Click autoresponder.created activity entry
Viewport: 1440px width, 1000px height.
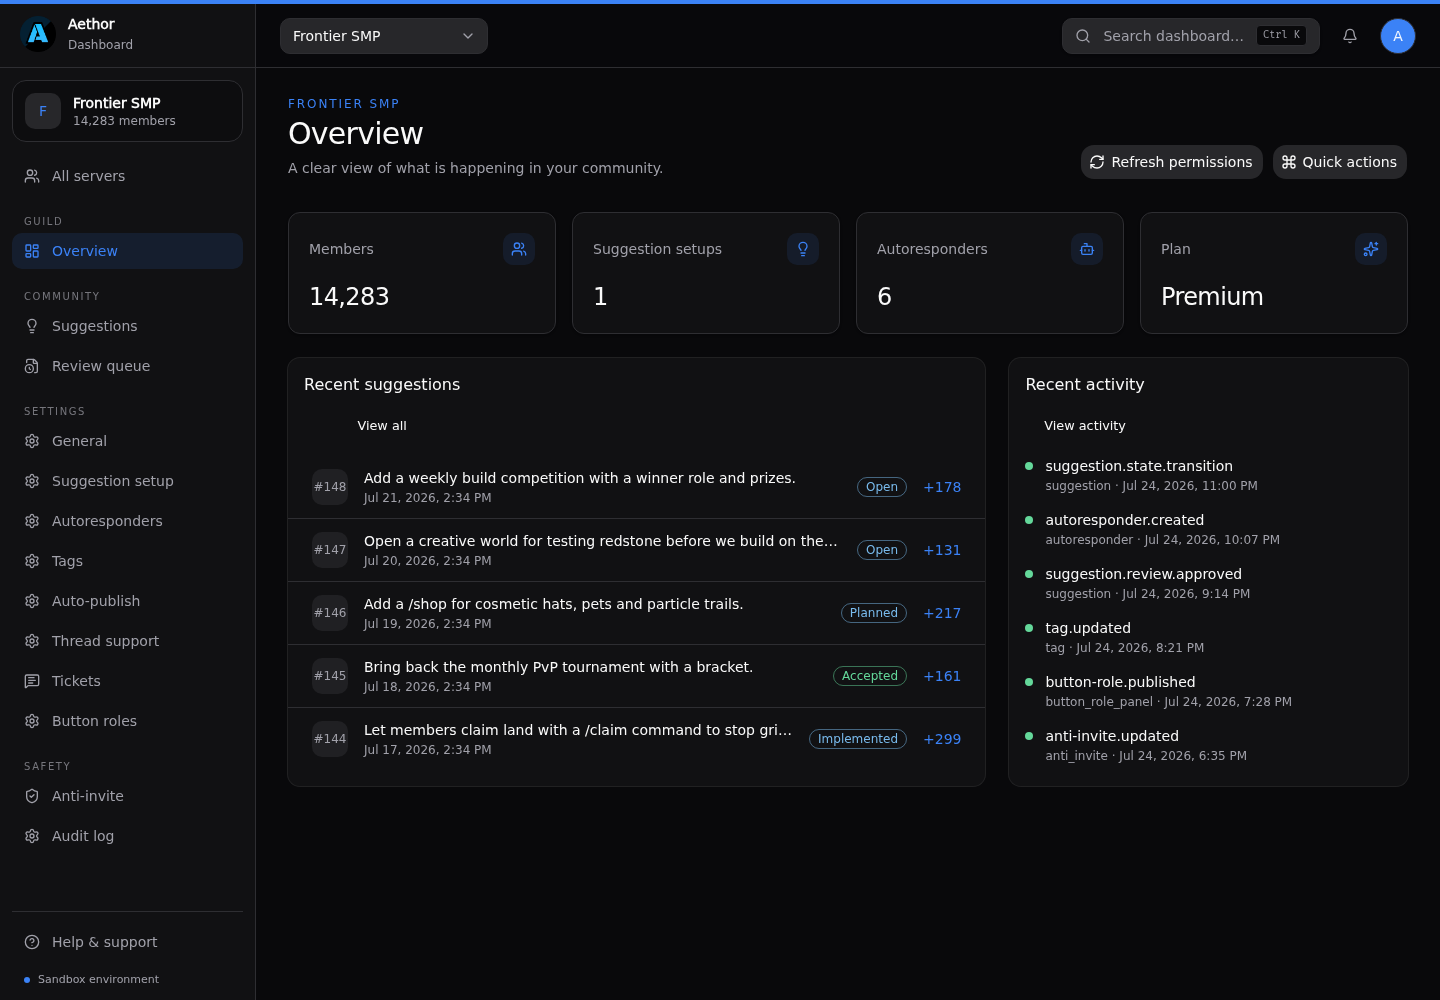pos(1208,529)
